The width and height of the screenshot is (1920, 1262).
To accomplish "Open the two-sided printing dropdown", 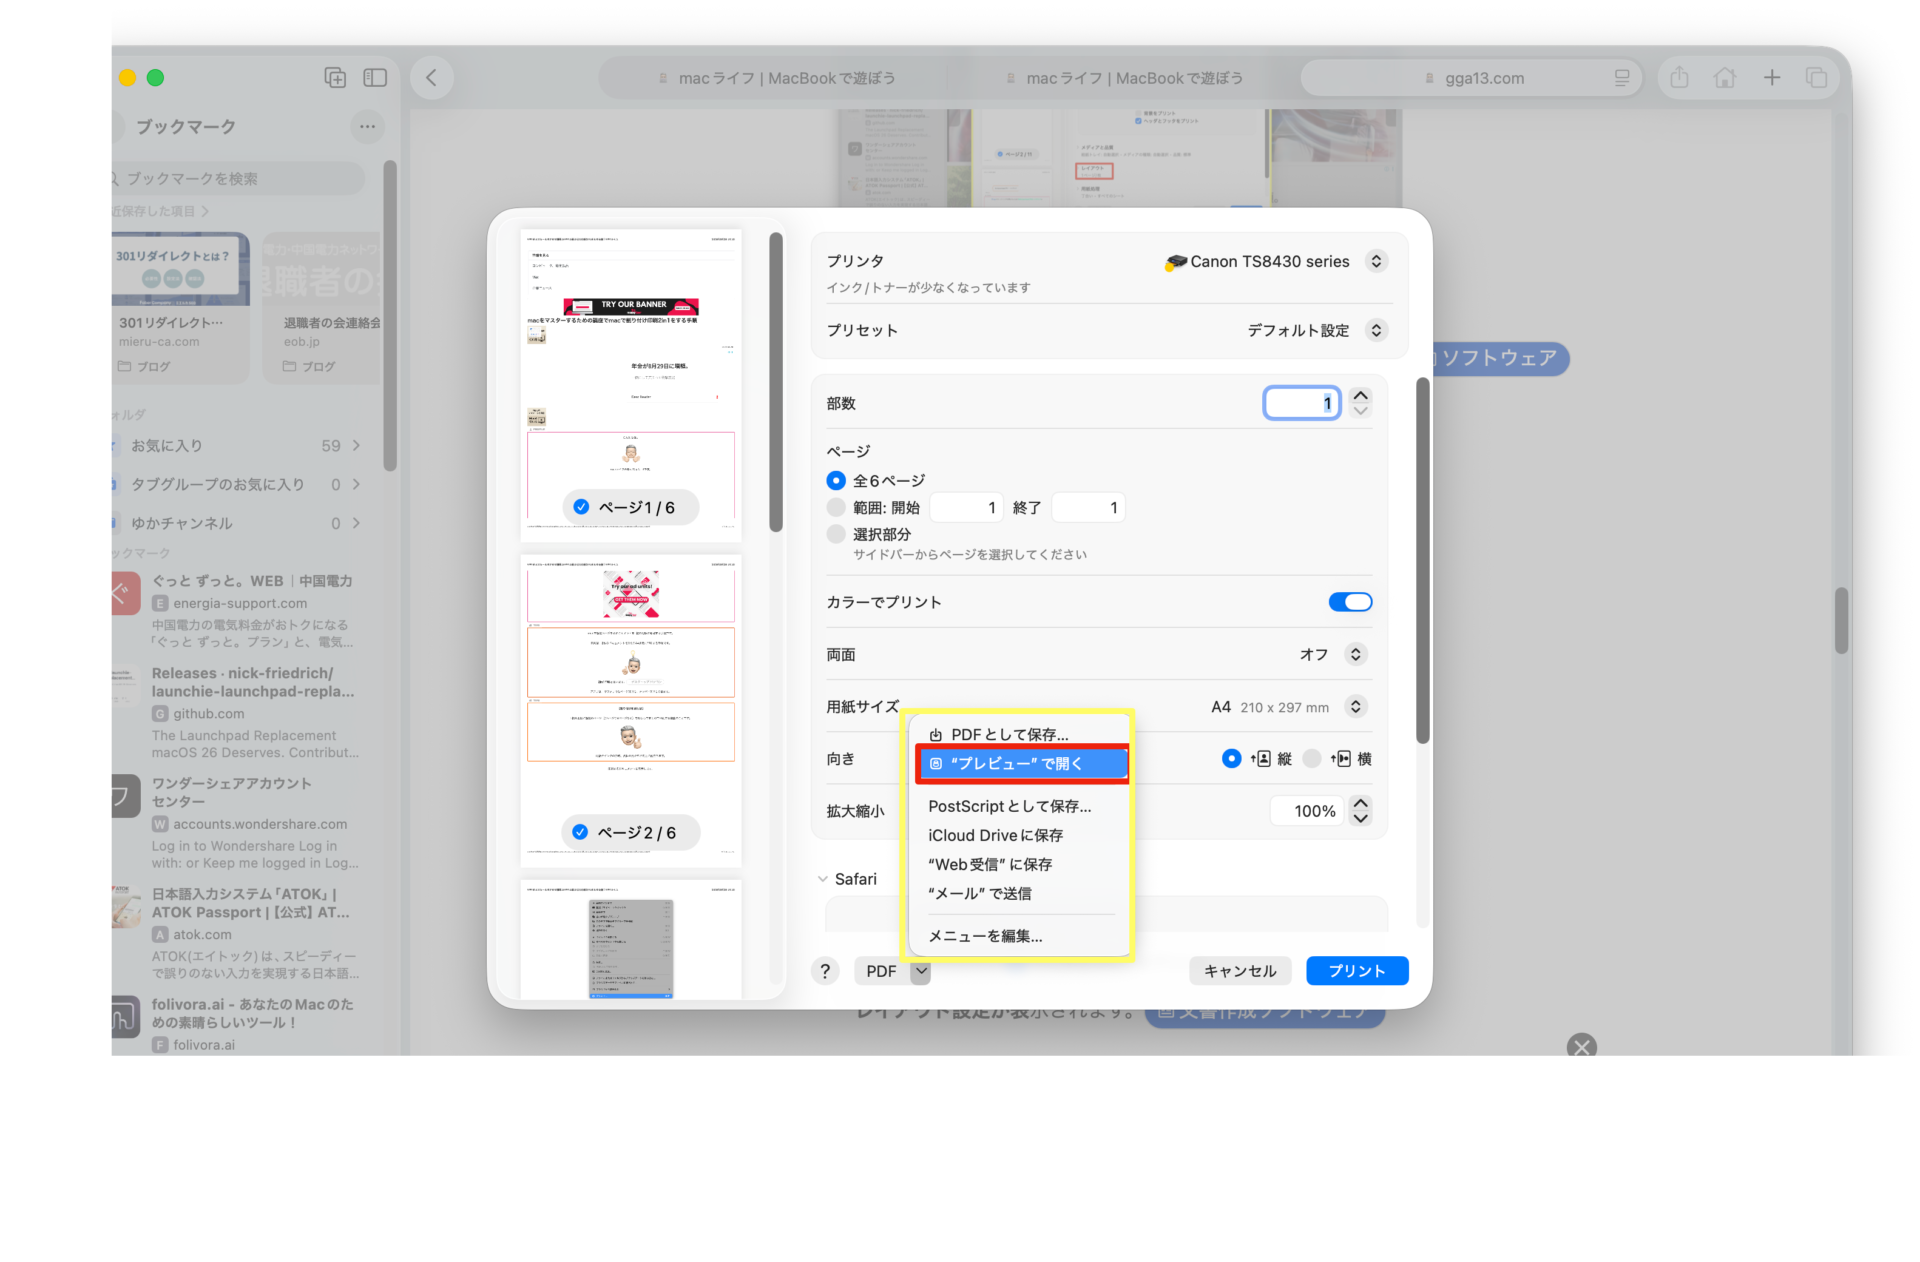I will (x=1356, y=655).
